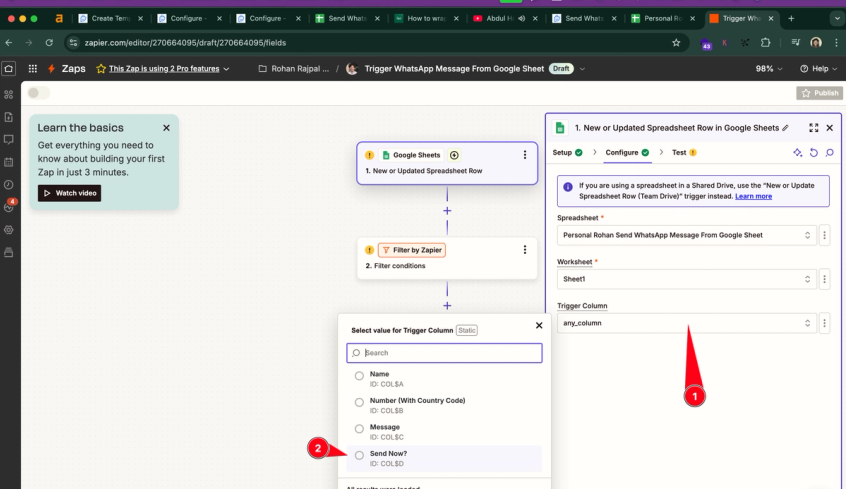This screenshot has width=846, height=489.
Task: Reload the page with the refresh icon
Action: tap(49, 43)
